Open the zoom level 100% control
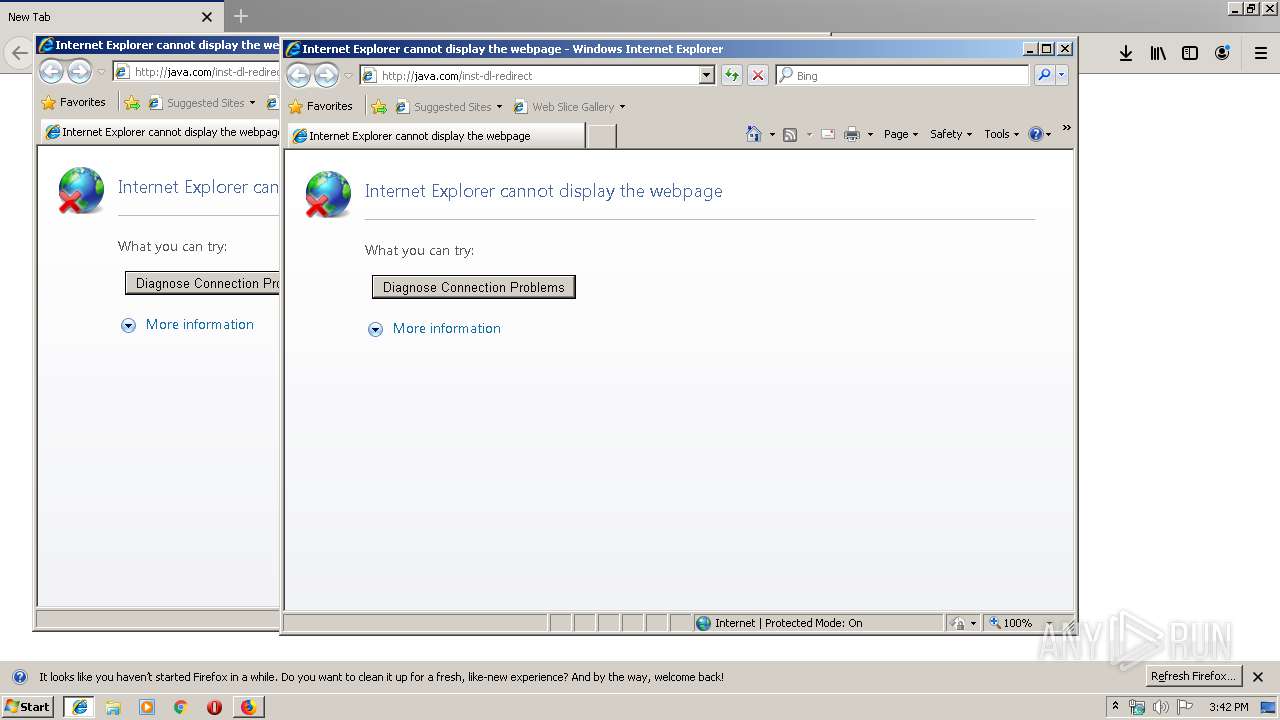The height and width of the screenshot is (720, 1280). pos(1020,623)
